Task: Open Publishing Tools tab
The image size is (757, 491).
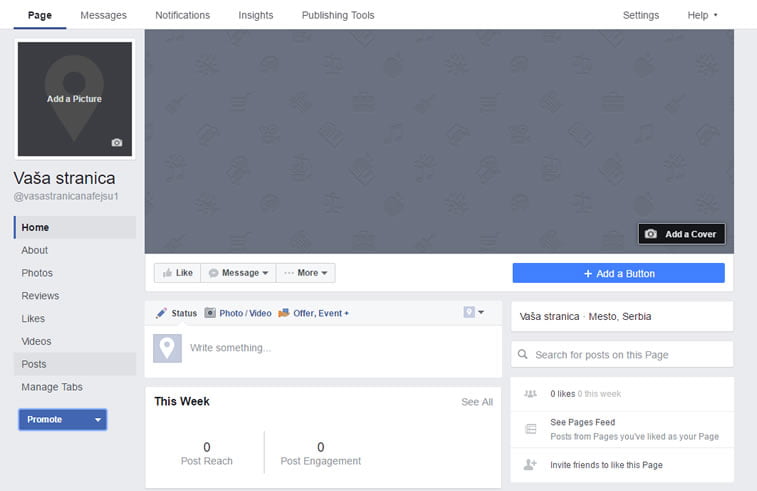Action: click(338, 15)
